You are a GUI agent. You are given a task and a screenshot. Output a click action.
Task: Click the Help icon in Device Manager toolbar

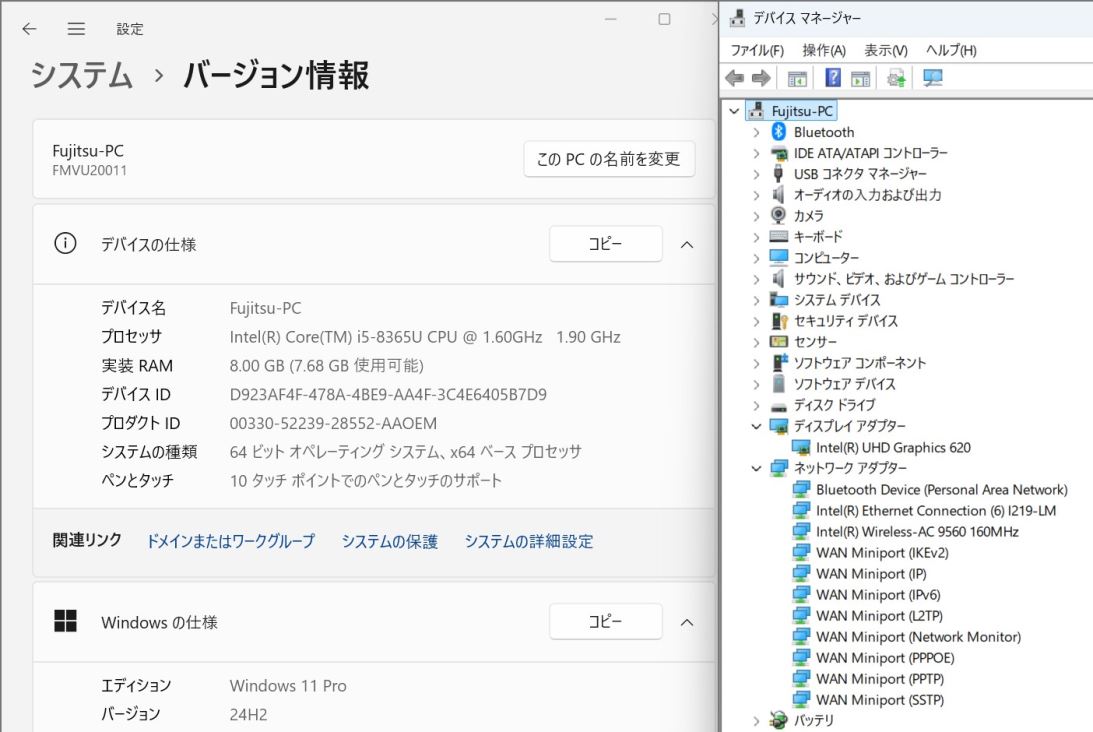(832, 78)
